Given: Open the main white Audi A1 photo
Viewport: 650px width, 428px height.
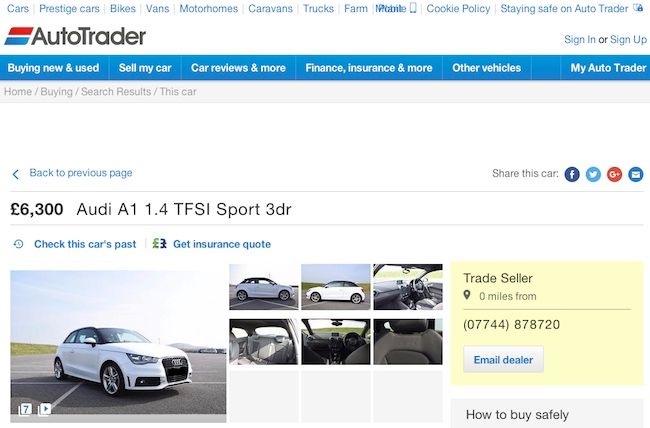Looking at the screenshot, I should 118,346.
